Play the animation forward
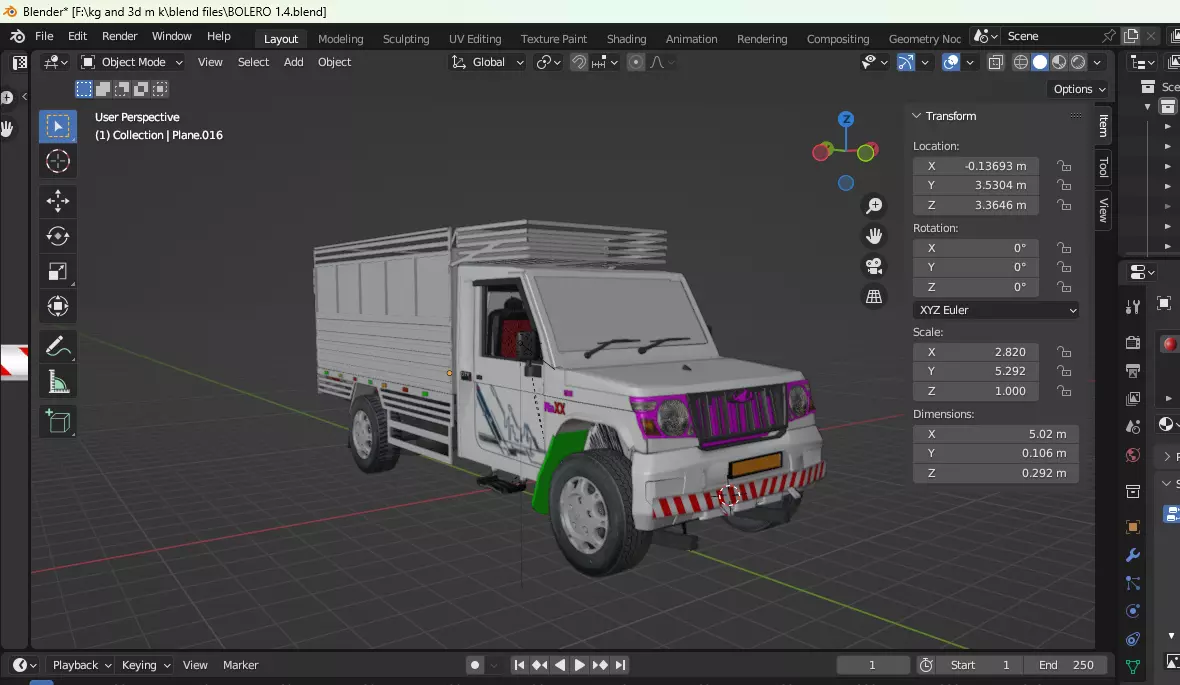Screen dimensions: 1180x685 tap(579, 665)
